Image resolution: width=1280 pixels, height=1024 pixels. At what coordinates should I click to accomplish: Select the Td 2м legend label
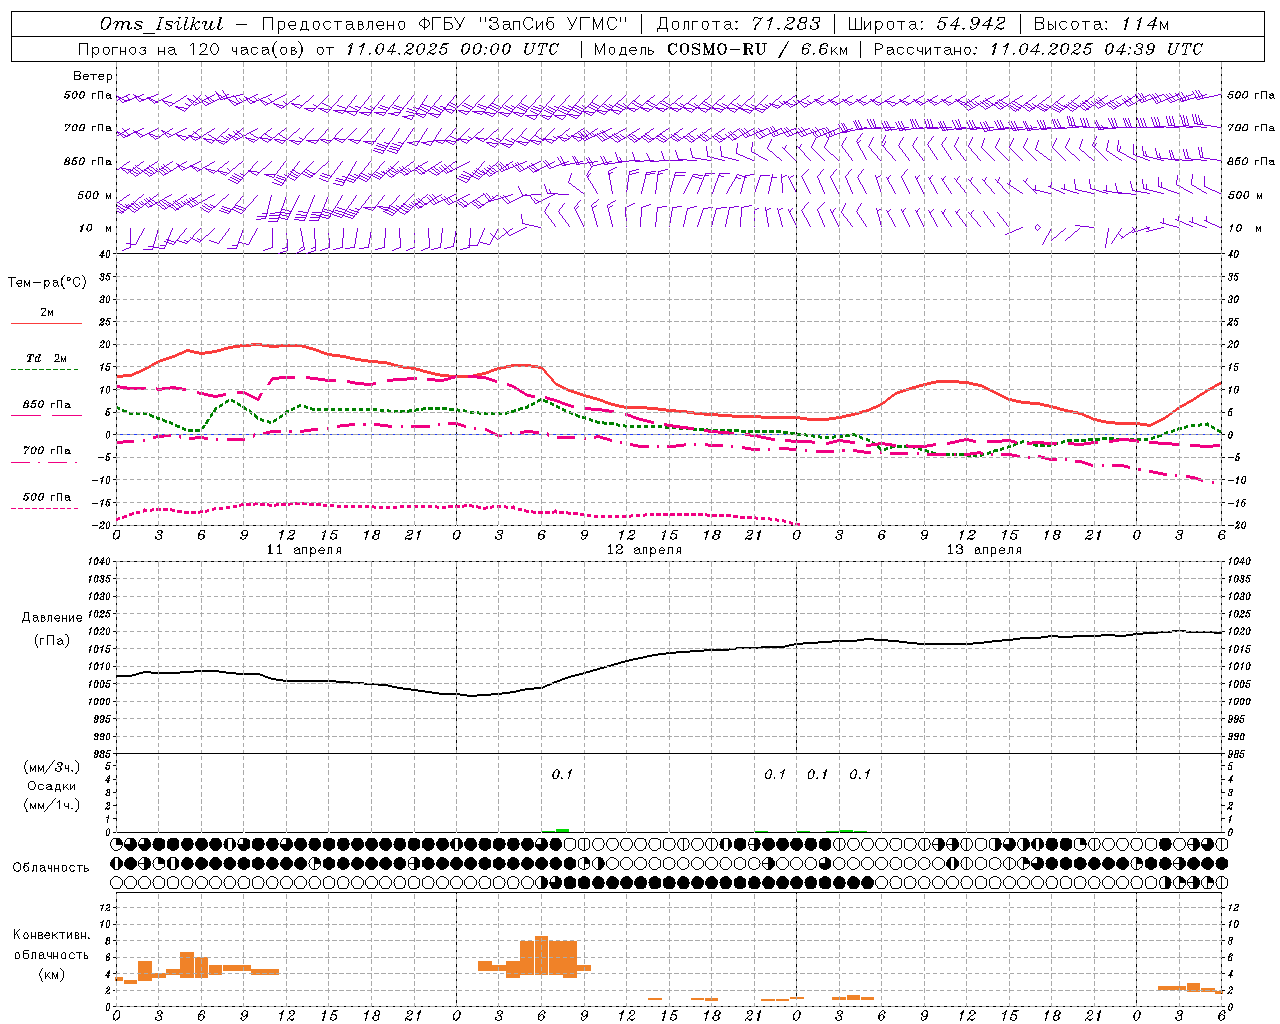[x=46, y=358]
